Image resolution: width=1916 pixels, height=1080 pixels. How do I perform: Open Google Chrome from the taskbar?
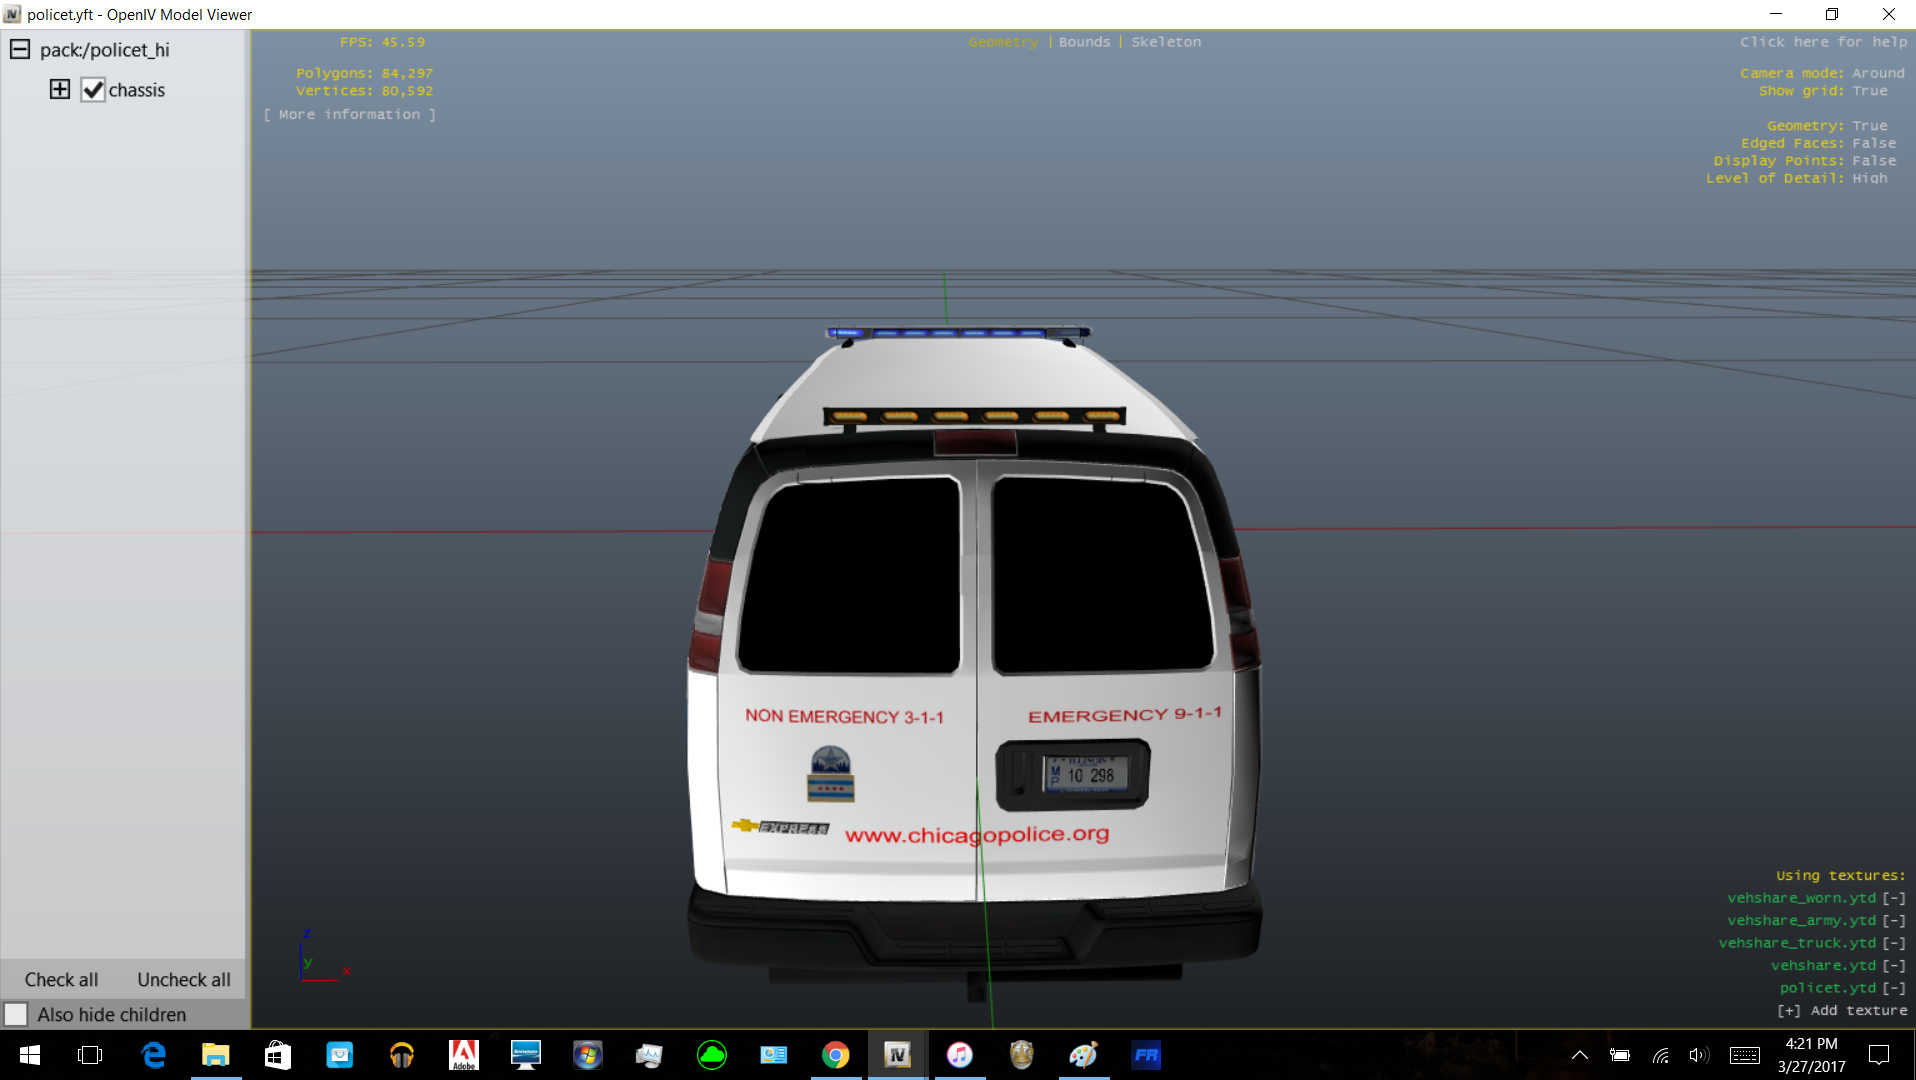(x=835, y=1055)
